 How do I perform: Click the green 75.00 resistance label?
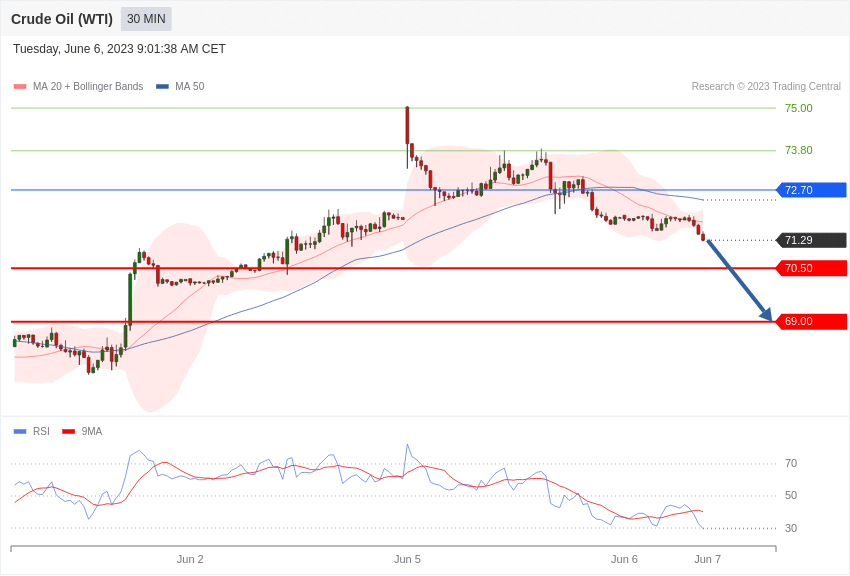tap(799, 108)
